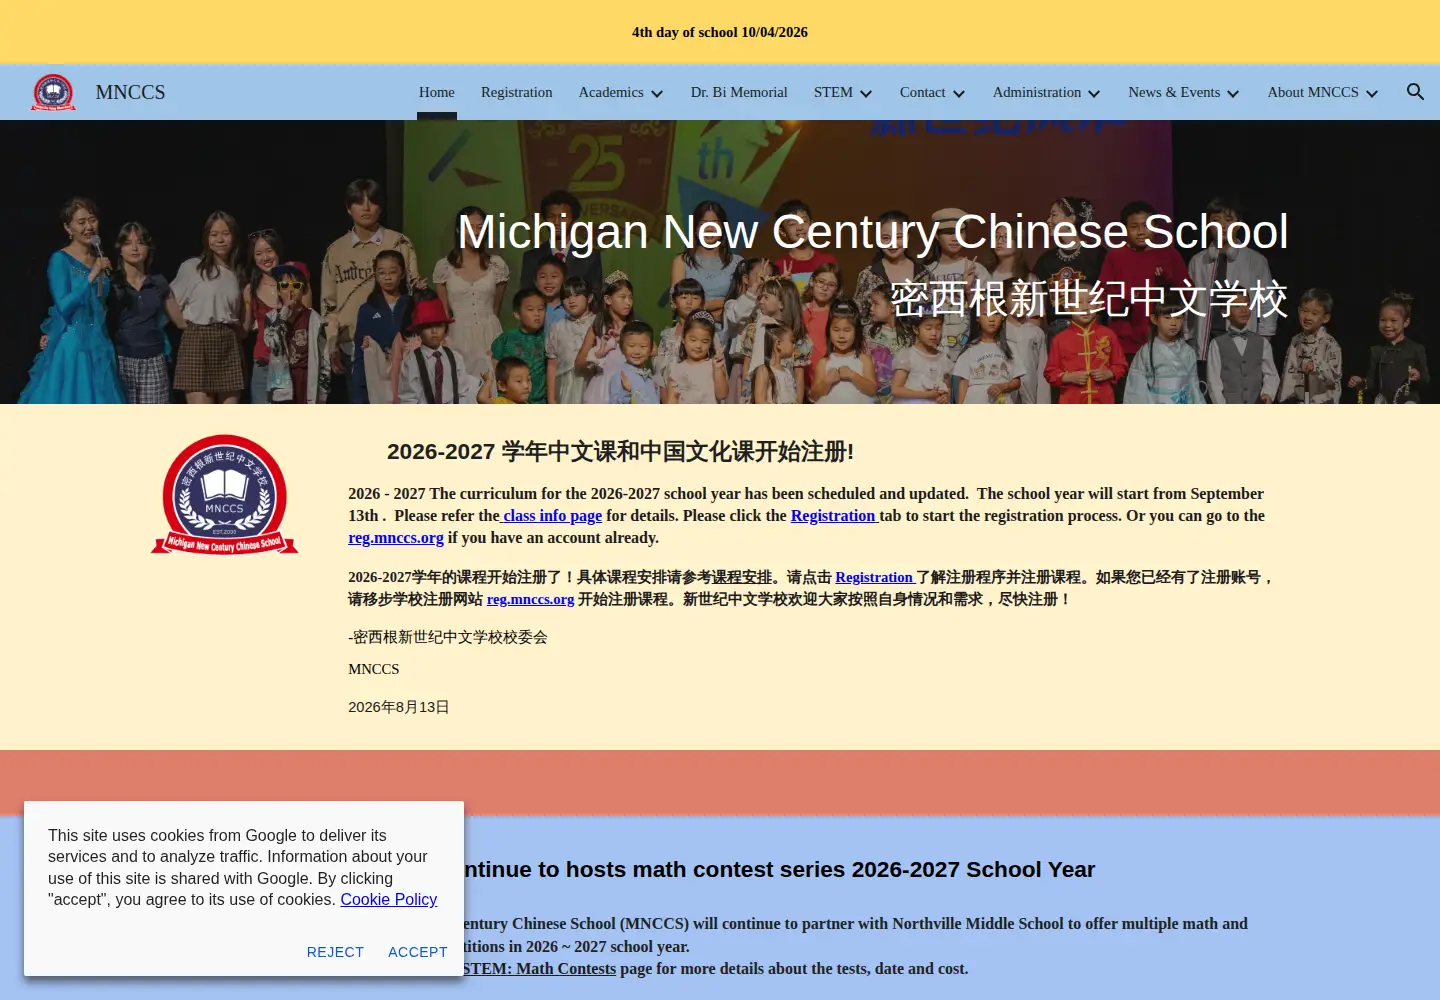Open Registration link in the Chinese paragraph

pos(875,577)
